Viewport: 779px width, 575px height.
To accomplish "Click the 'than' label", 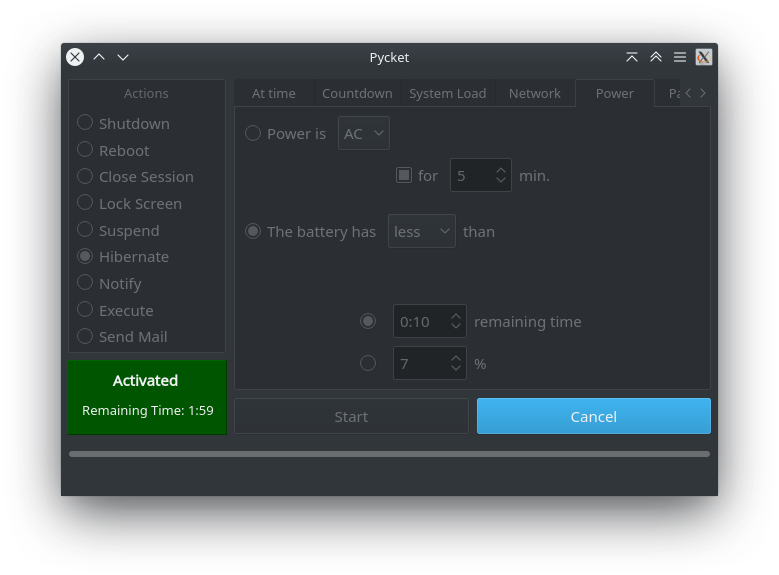I will (479, 232).
